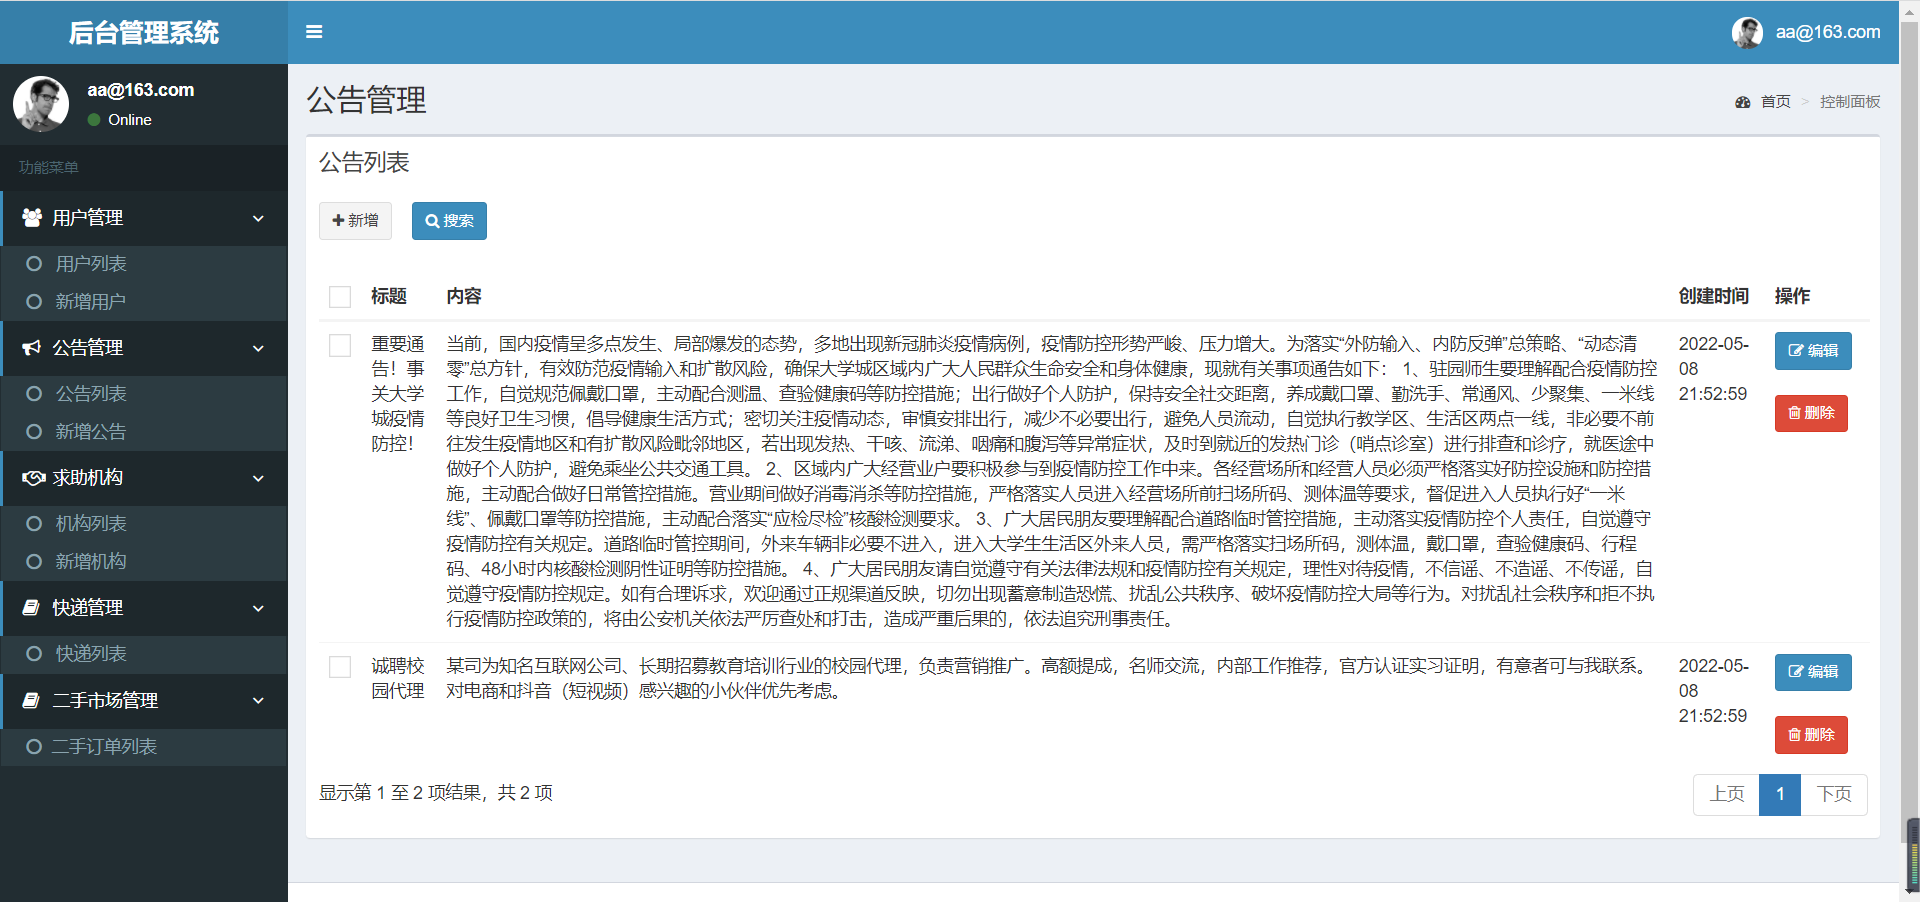Click the sidebar profile avatar

click(x=41, y=104)
